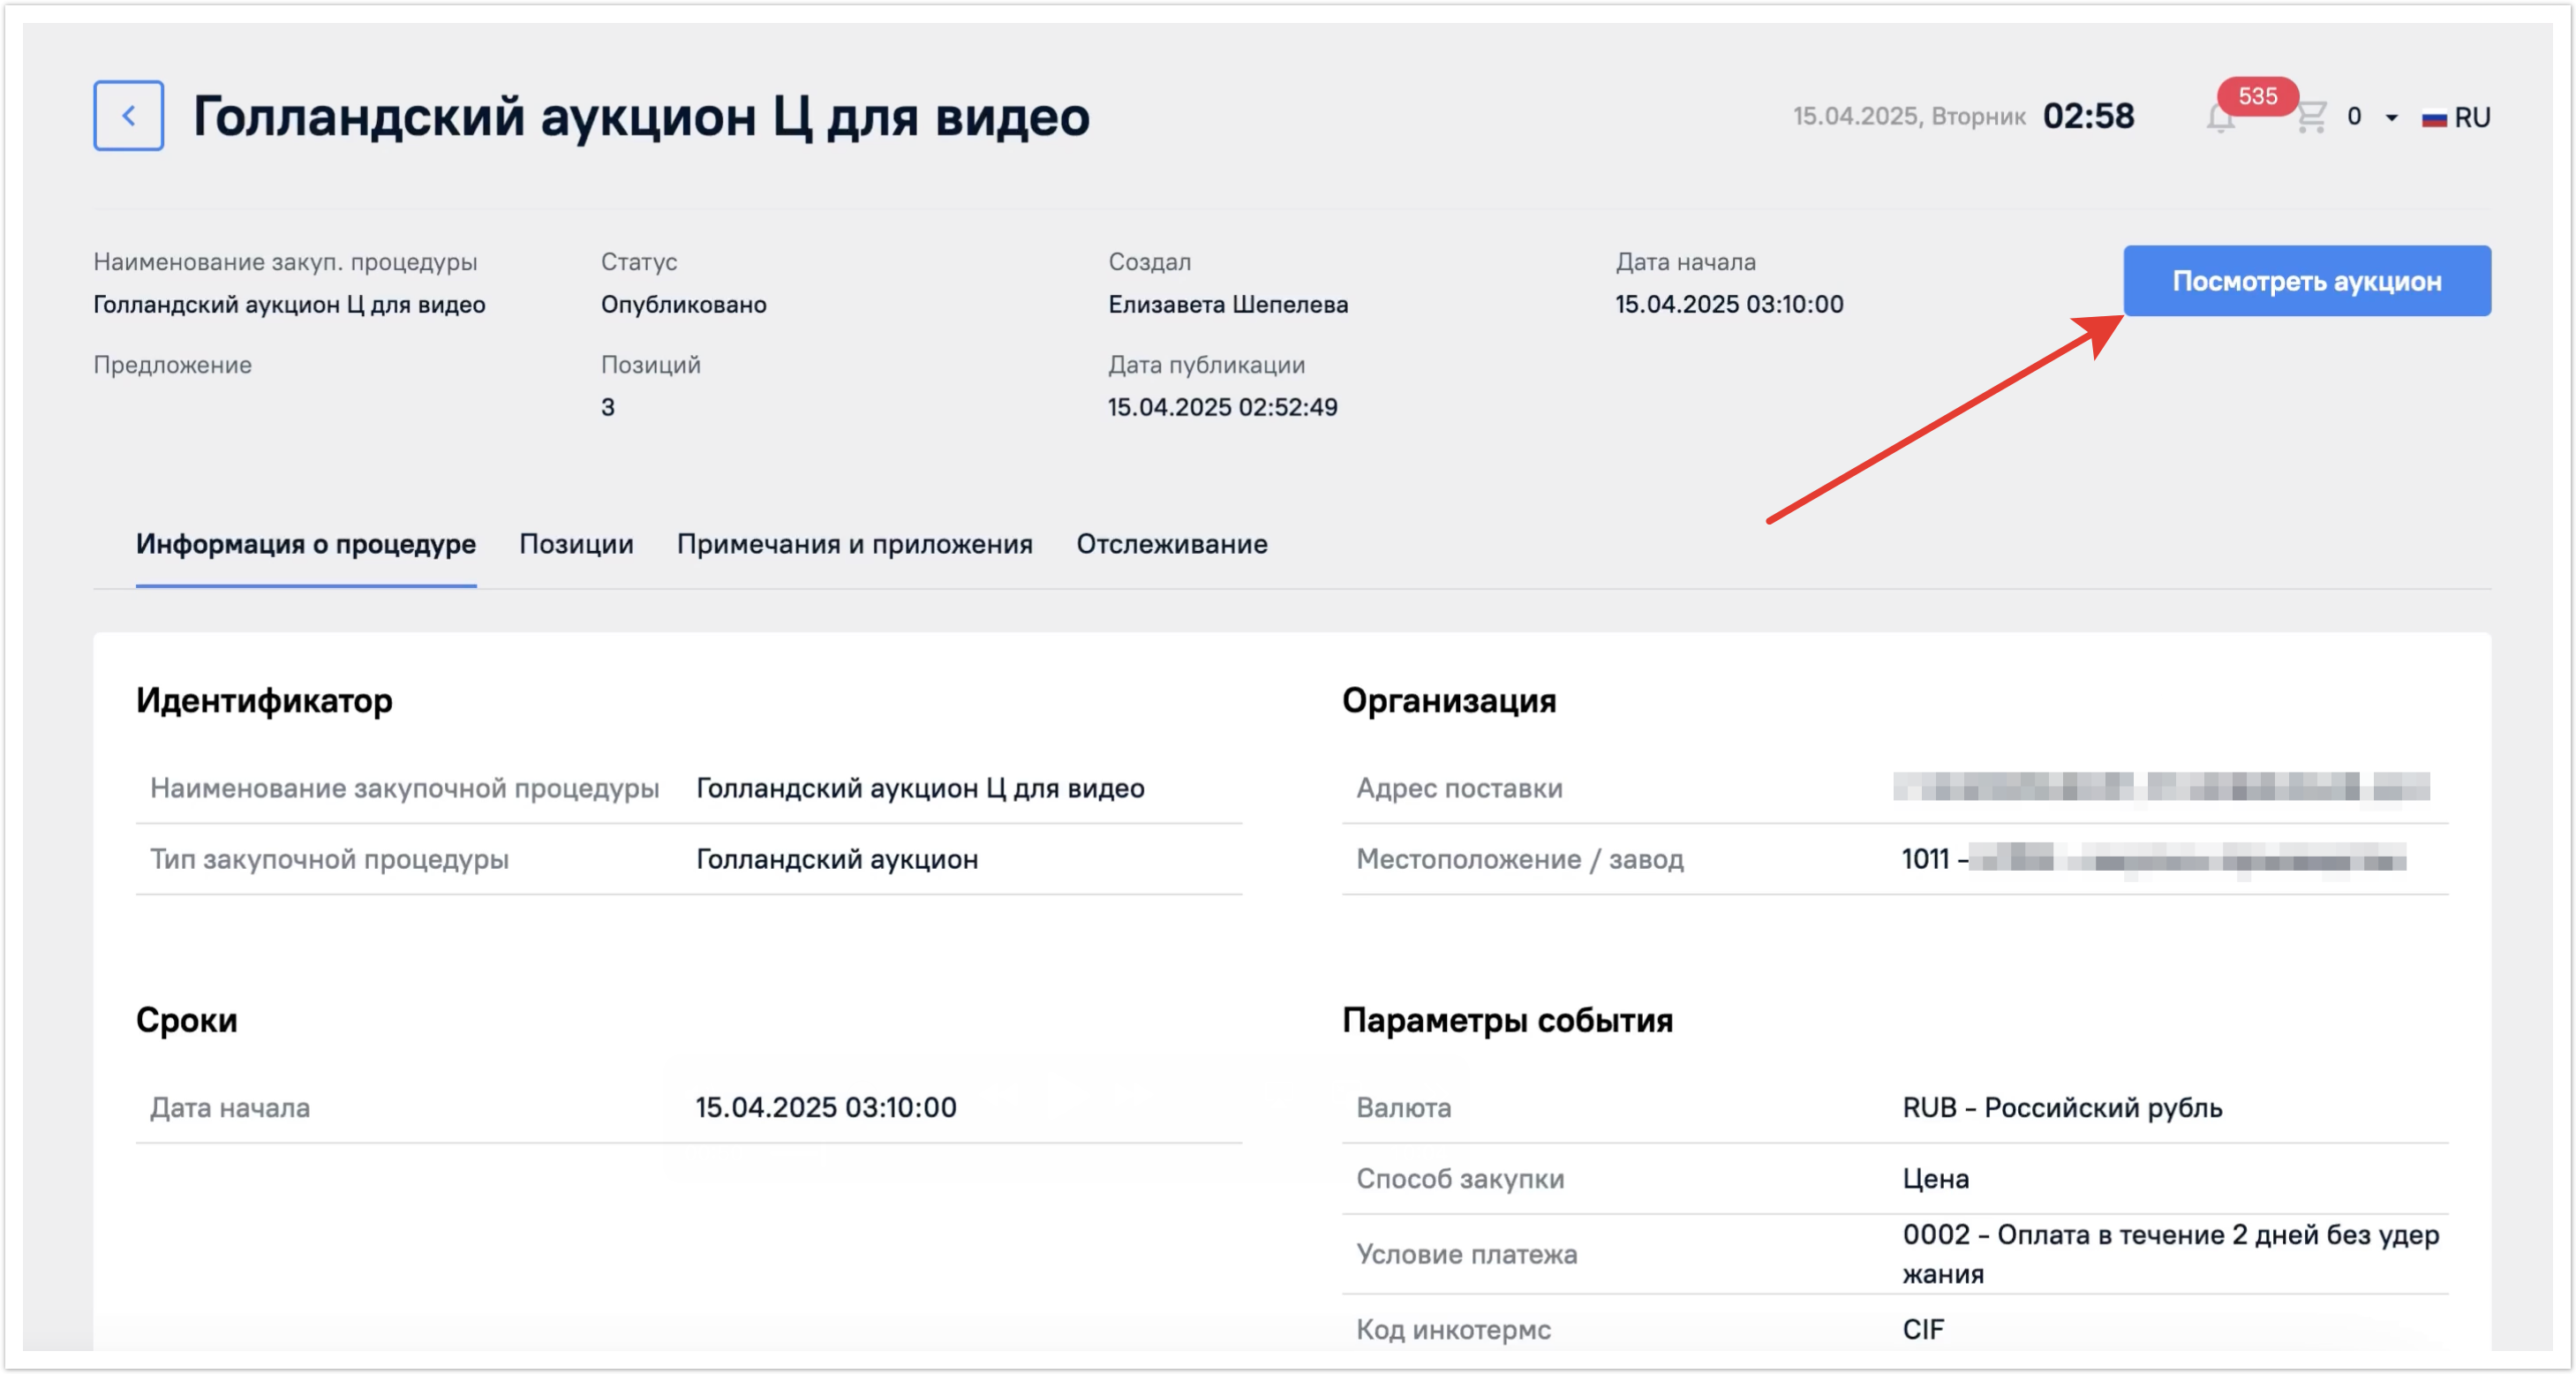The width and height of the screenshot is (2576, 1374).
Task: Expand the cart dropdown arrow
Action: coord(2391,118)
